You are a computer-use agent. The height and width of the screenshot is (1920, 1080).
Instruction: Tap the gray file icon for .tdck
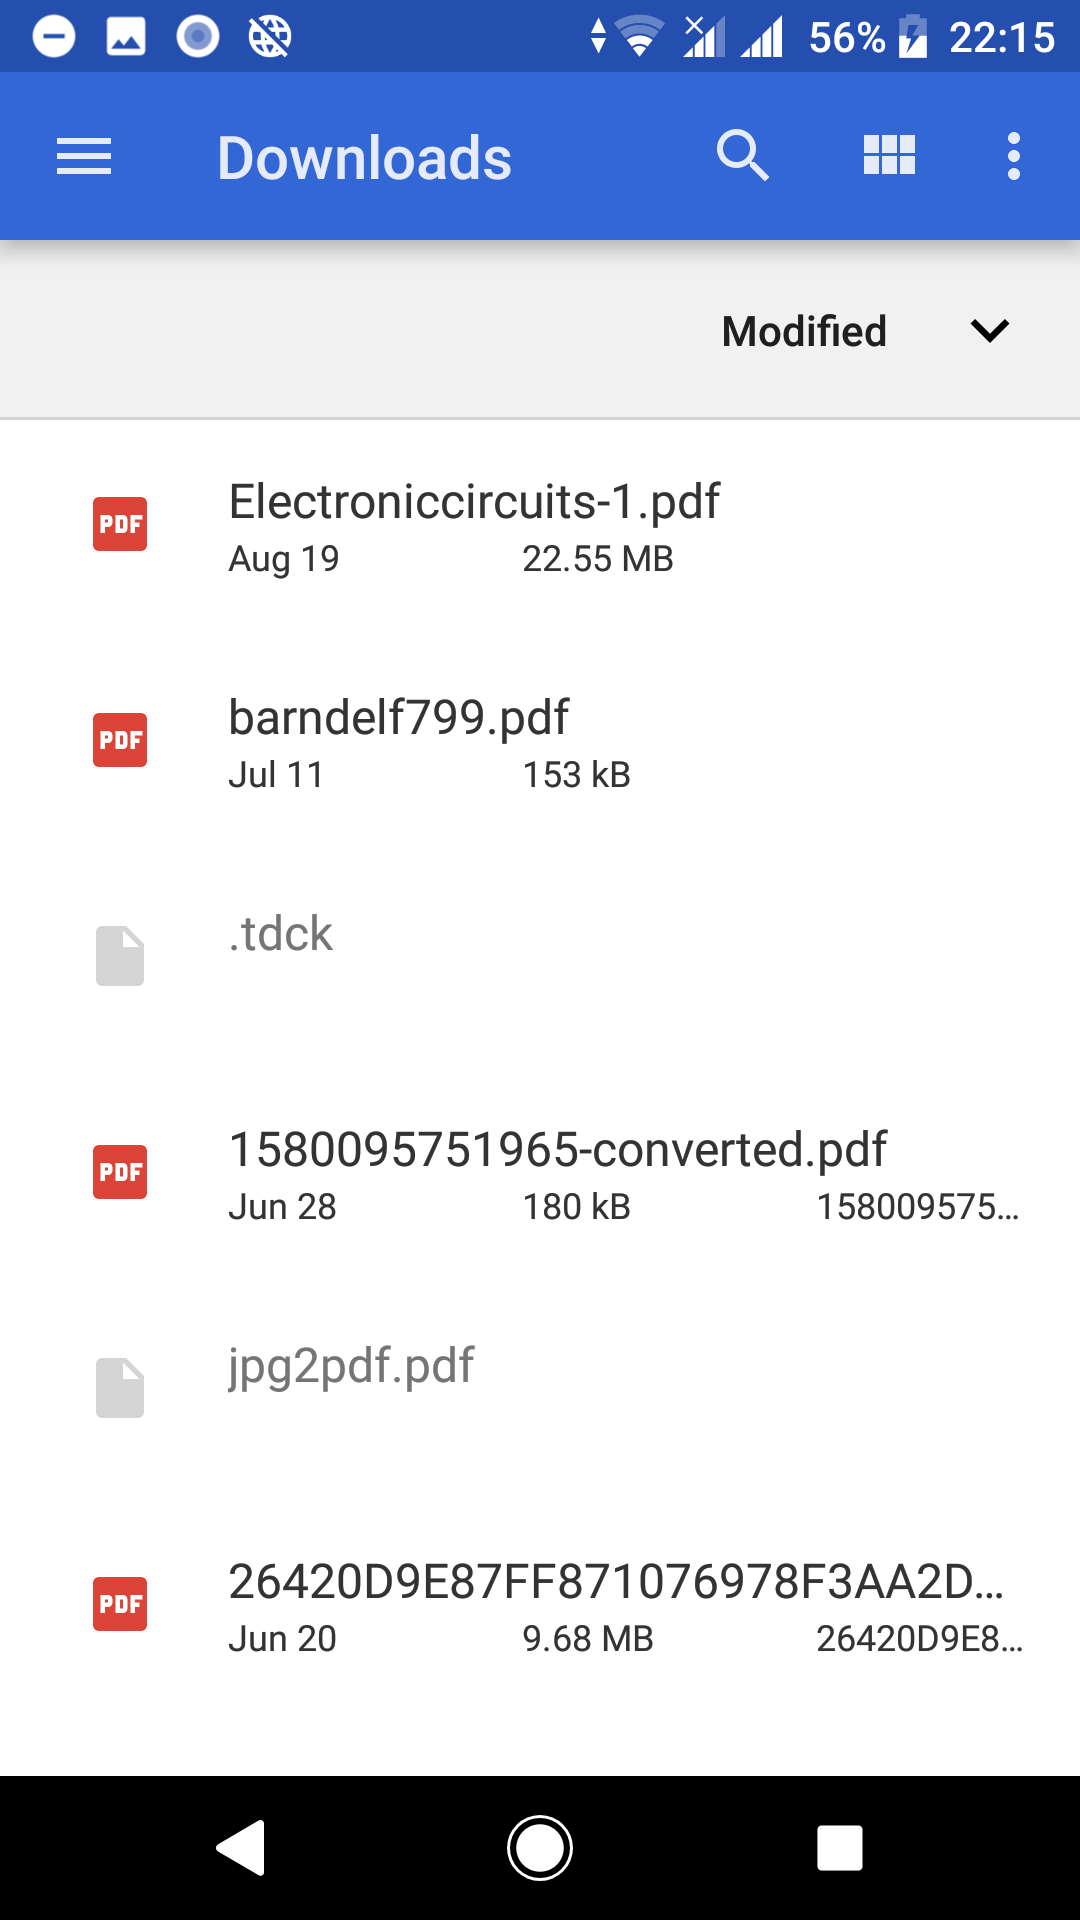120,956
